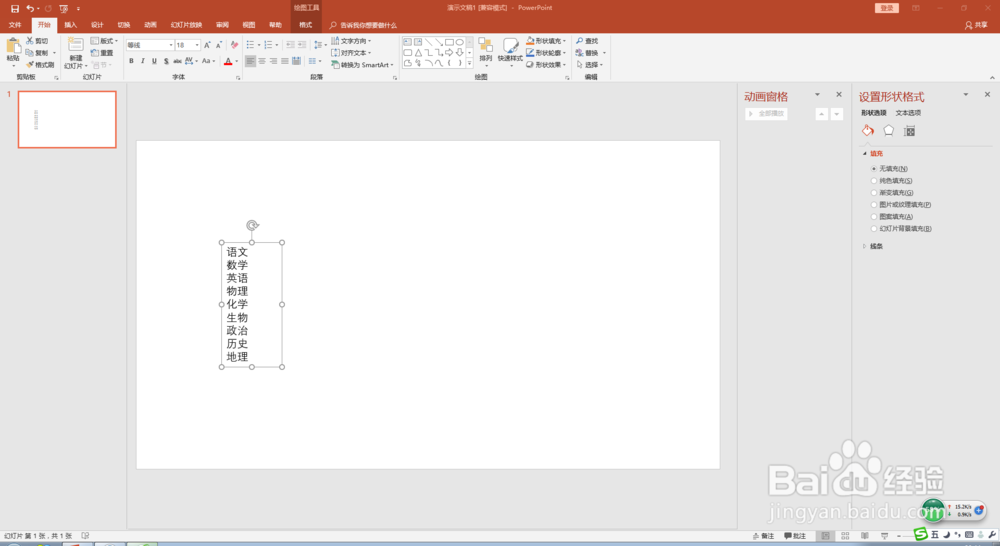Click Convert to SmartArt button
This screenshot has height=546, width=1000.
[362, 65]
